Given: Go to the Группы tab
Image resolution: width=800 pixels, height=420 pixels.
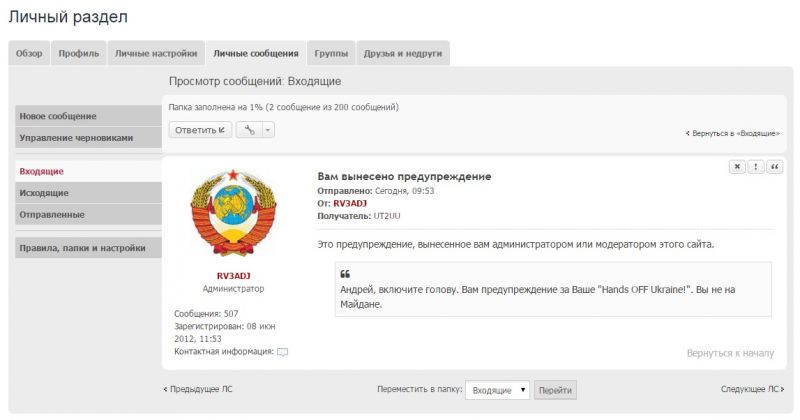Looking at the screenshot, I should tap(331, 54).
